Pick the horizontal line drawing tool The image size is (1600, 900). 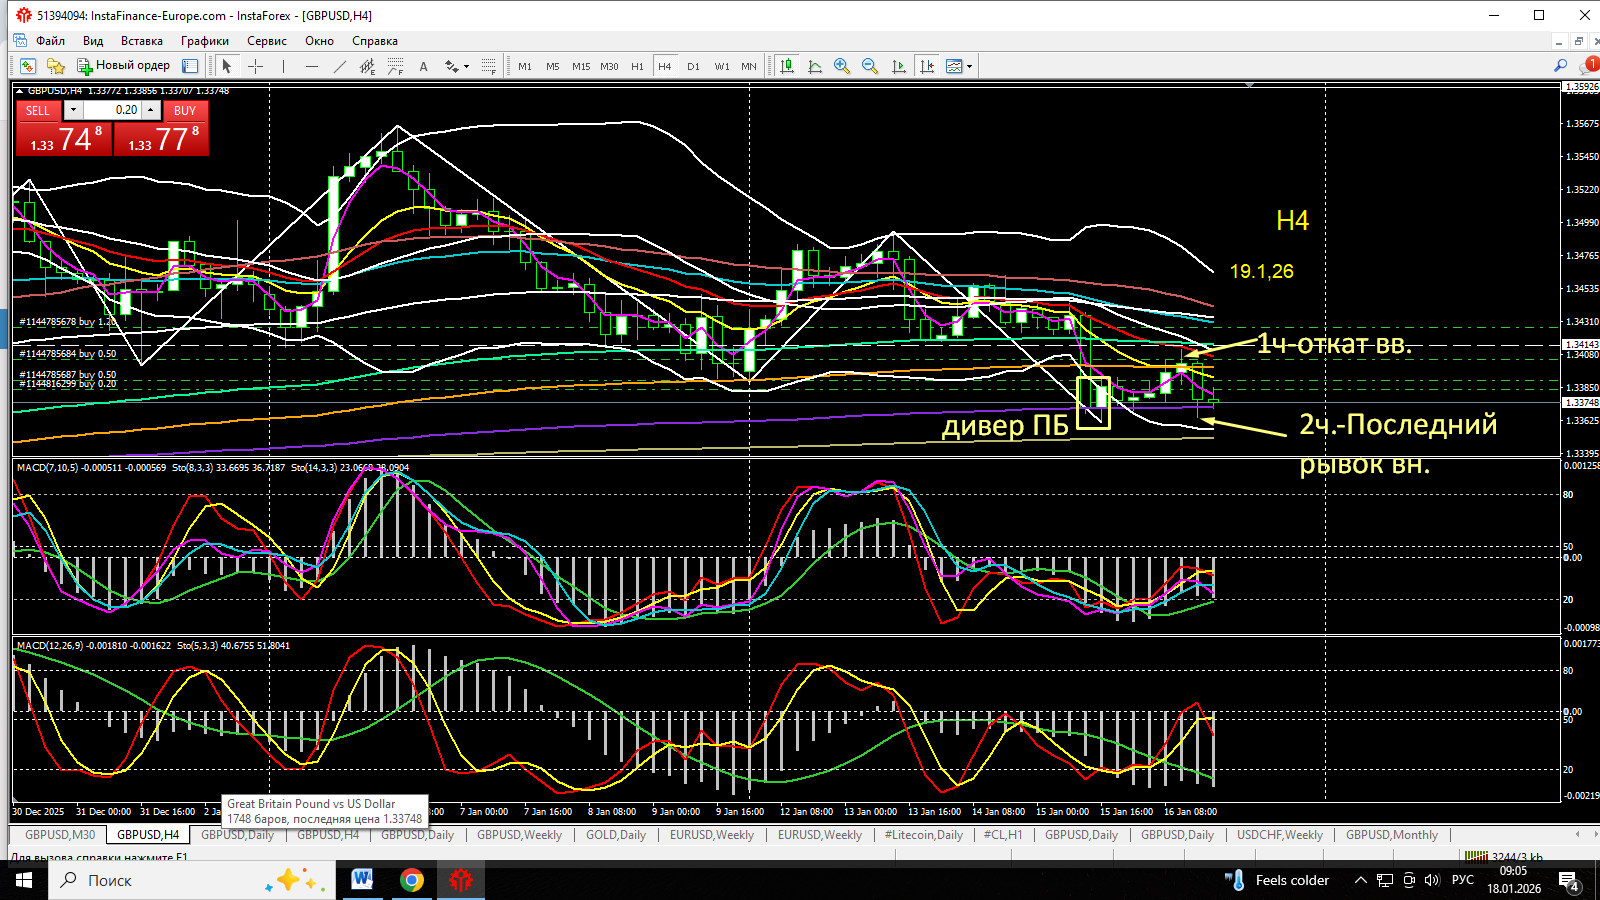point(312,66)
